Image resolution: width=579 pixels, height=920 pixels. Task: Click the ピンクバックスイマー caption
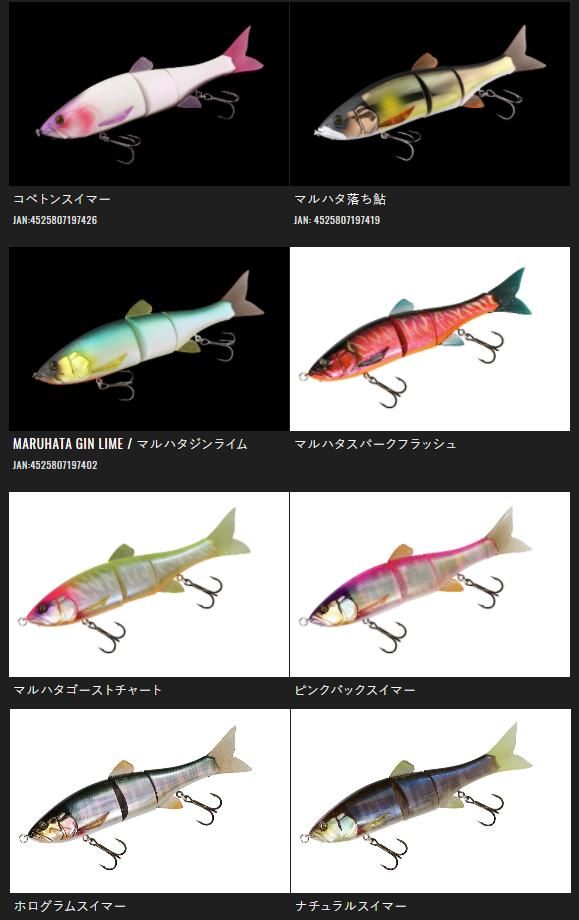point(355,689)
